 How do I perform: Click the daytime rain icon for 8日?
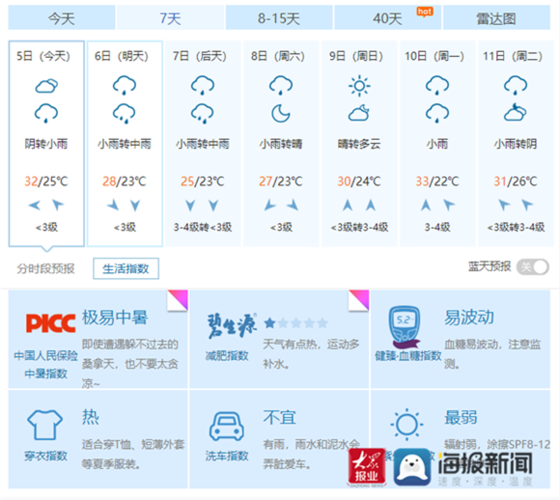point(281,85)
